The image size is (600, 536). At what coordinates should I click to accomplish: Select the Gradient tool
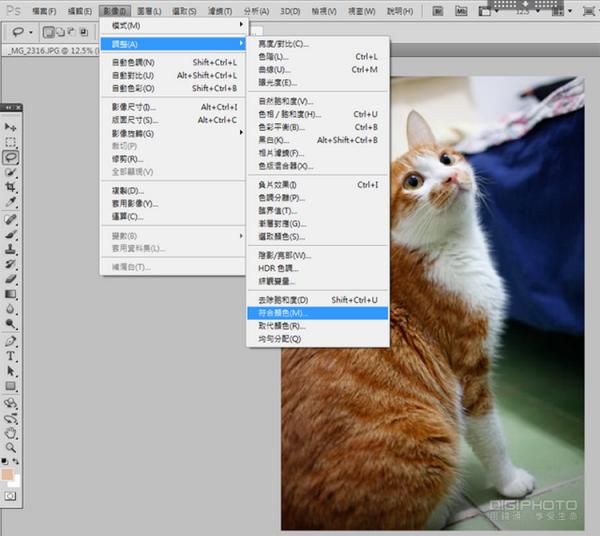[x=11, y=294]
